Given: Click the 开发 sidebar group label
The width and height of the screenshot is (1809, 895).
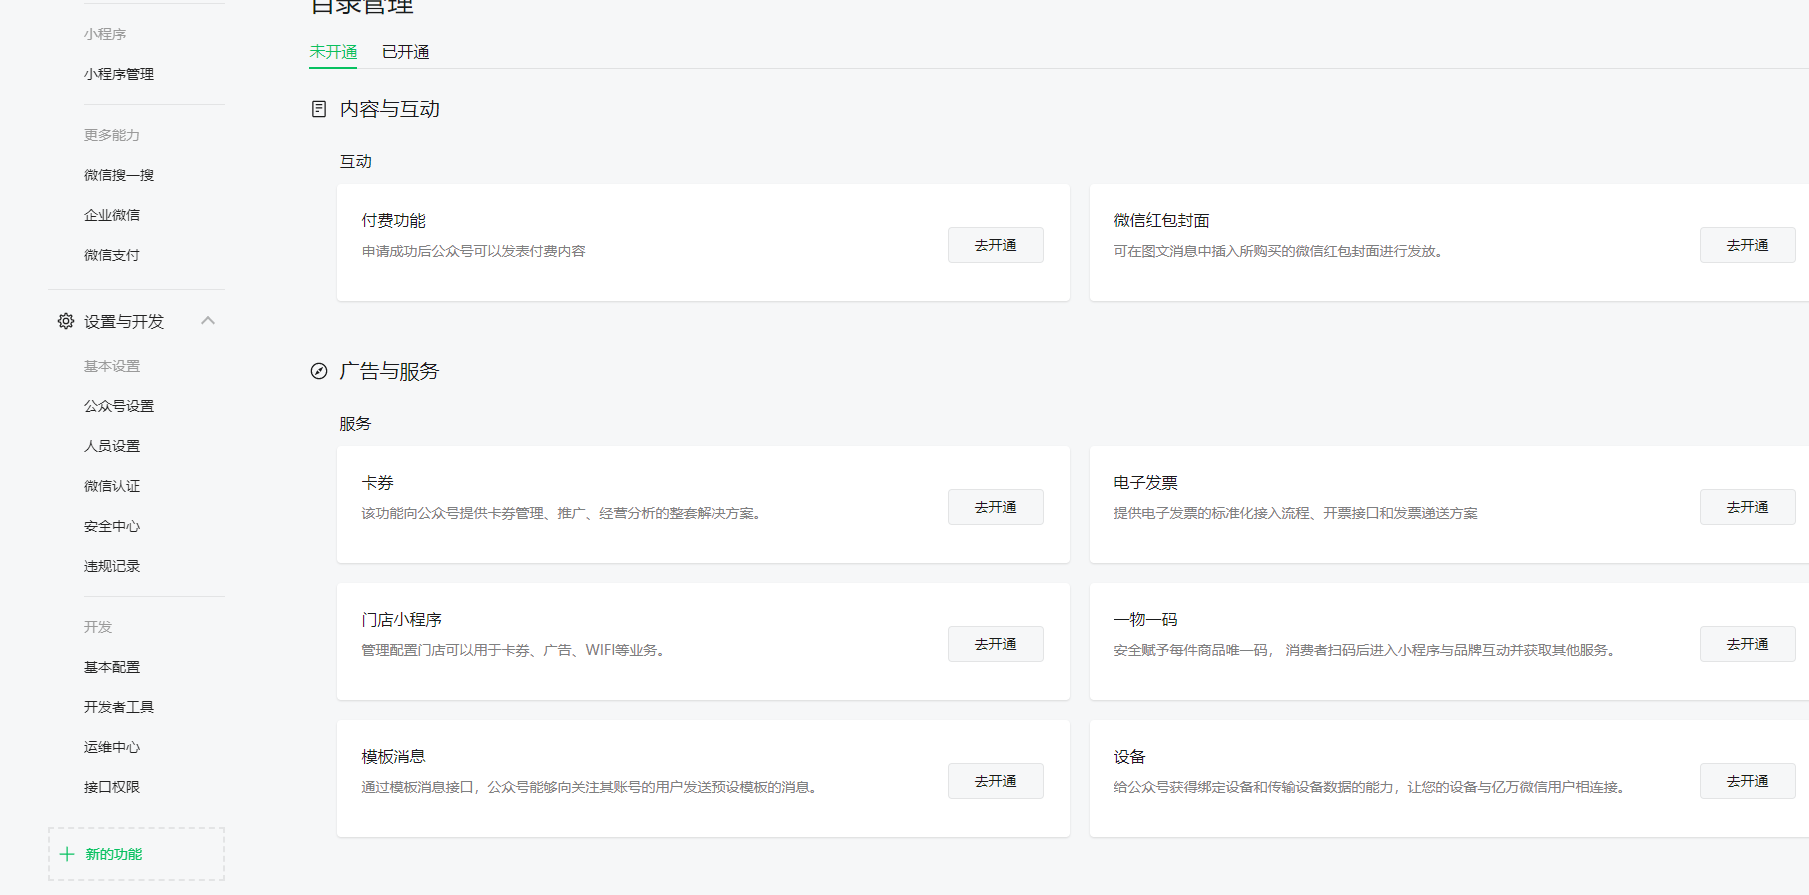Looking at the screenshot, I should coord(98,627).
